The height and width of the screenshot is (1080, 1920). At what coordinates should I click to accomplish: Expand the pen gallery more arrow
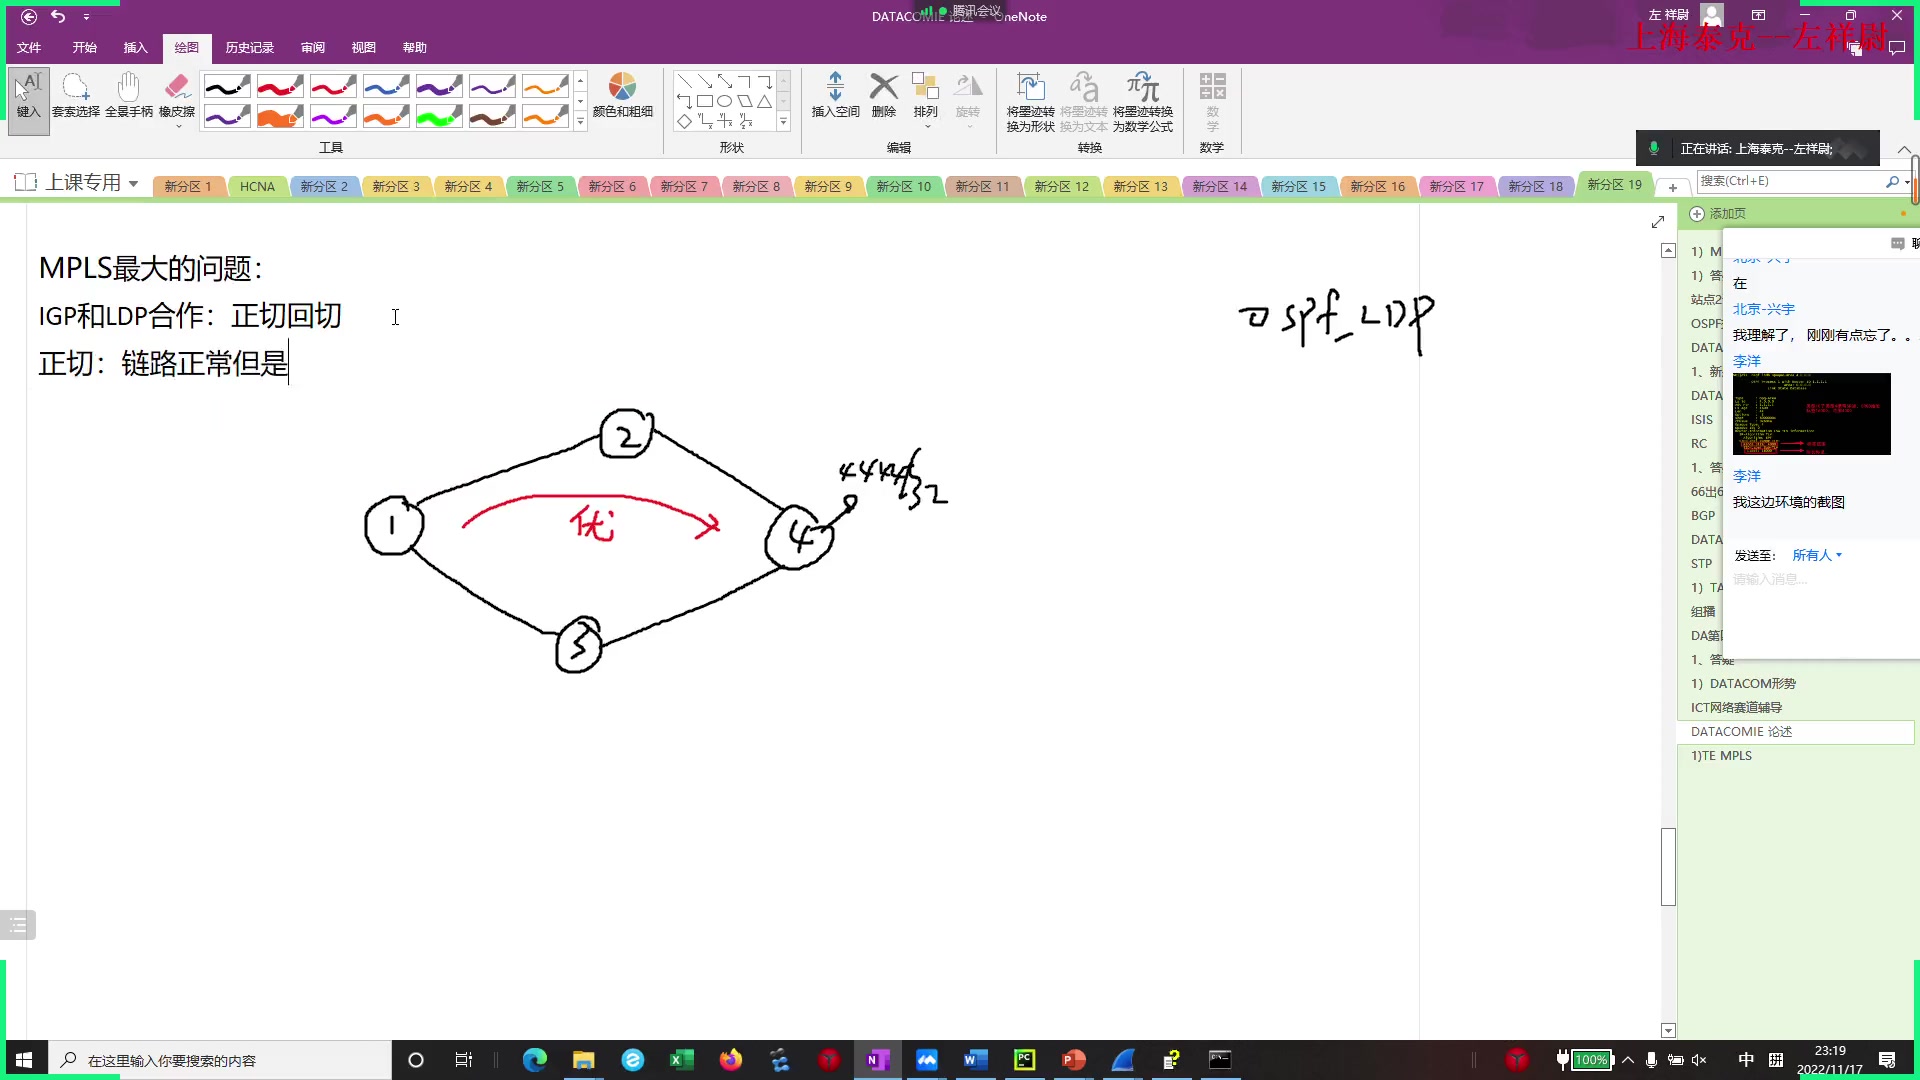pos(581,122)
